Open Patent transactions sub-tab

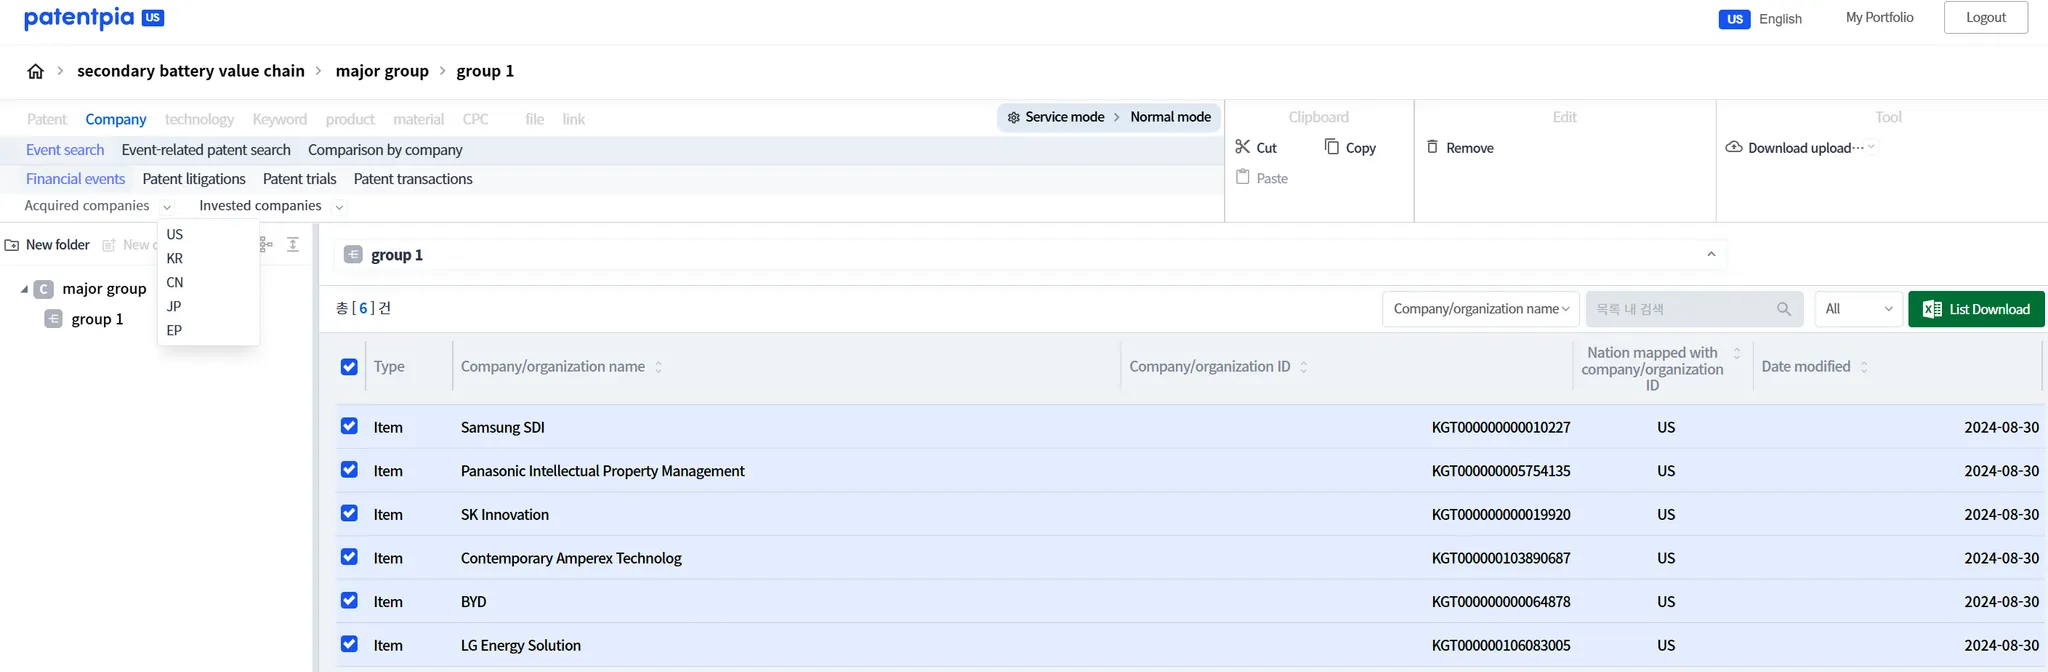(x=413, y=179)
